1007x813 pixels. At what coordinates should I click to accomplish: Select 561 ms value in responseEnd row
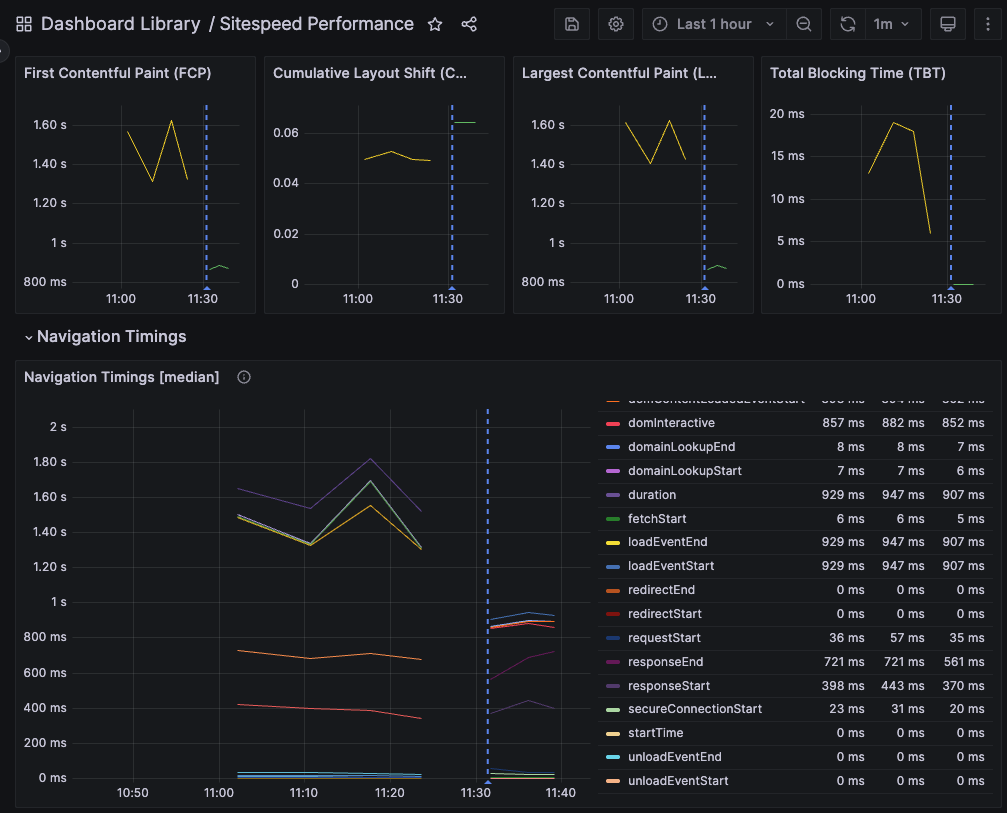click(x=963, y=662)
